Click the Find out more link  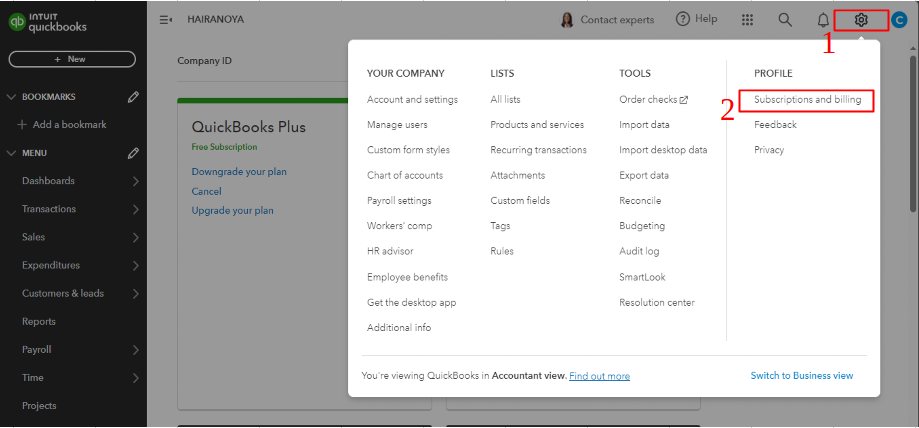click(x=600, y=376)
